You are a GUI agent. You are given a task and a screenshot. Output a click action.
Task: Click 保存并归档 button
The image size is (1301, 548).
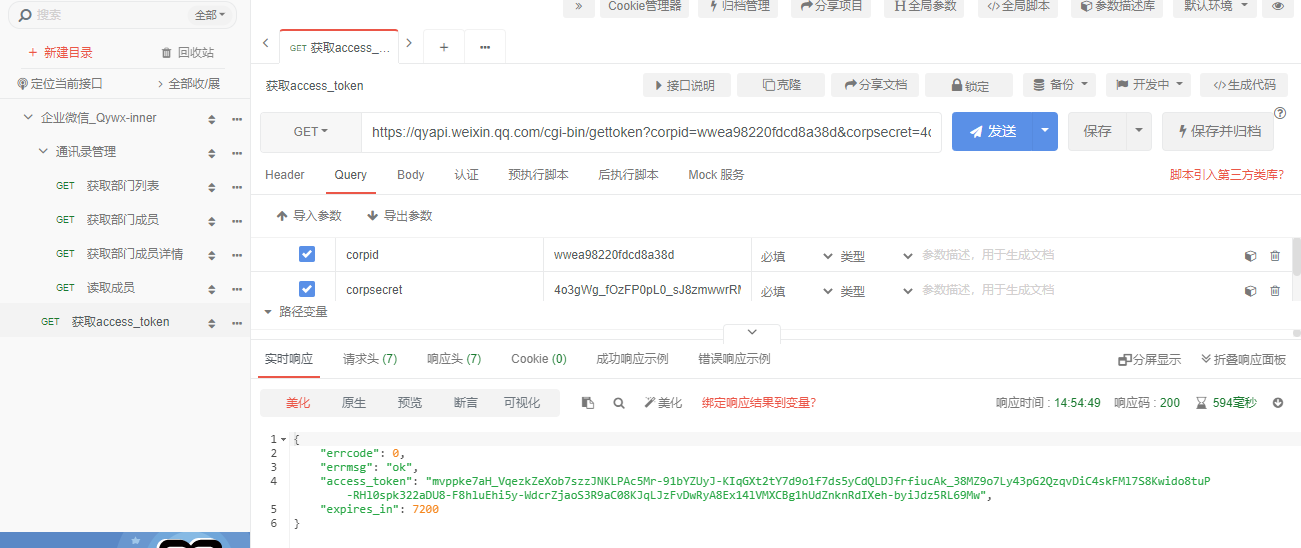(1218, 132)
